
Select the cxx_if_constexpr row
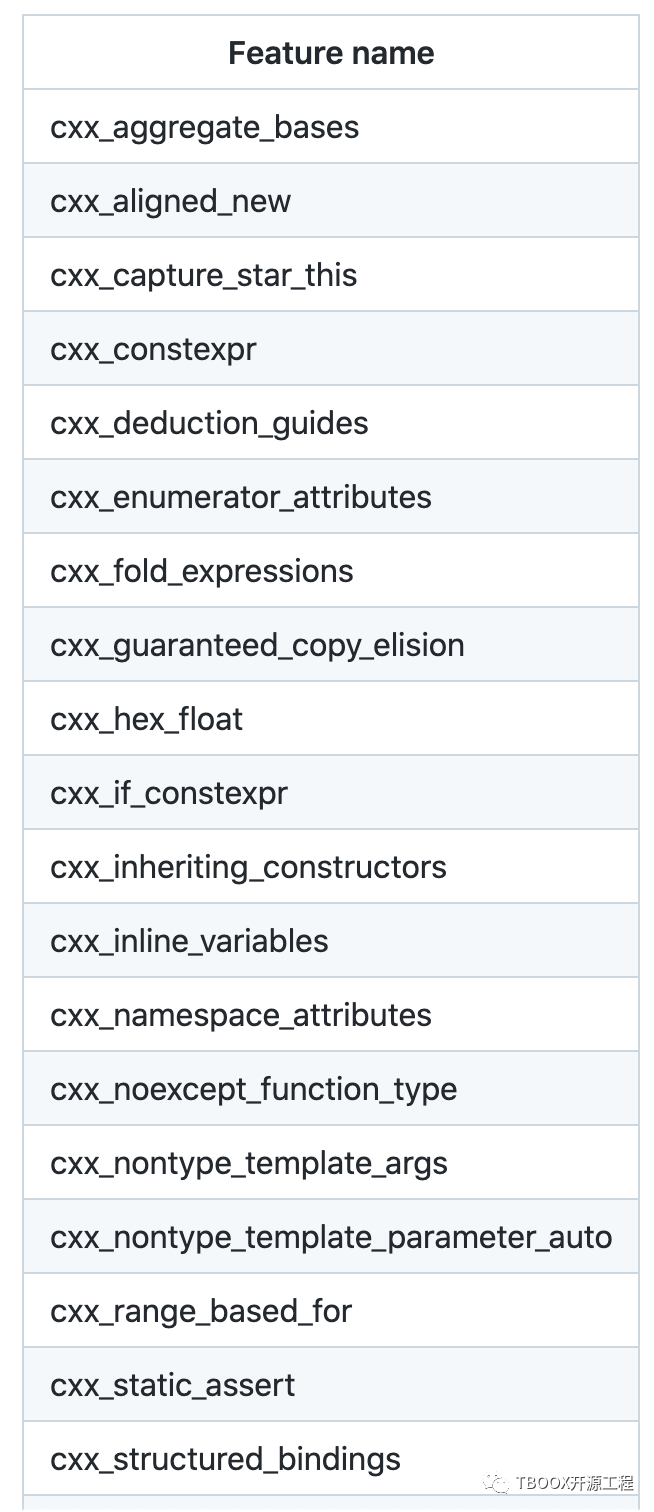331,792
